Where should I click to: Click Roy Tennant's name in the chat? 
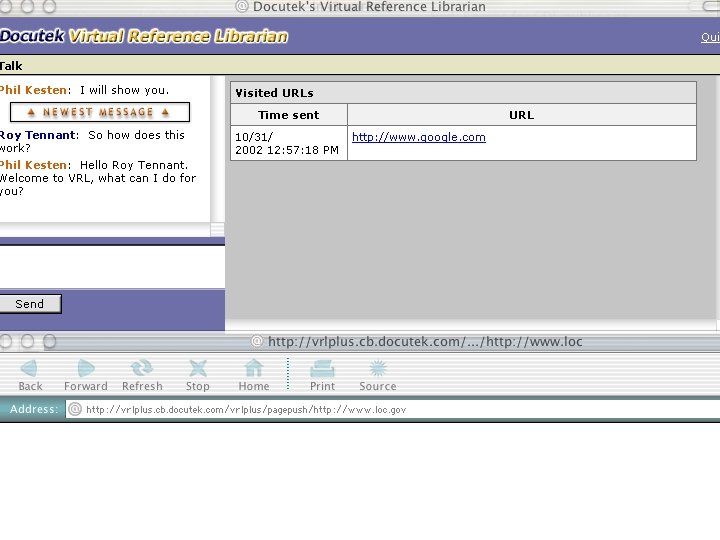click(39, 135)
